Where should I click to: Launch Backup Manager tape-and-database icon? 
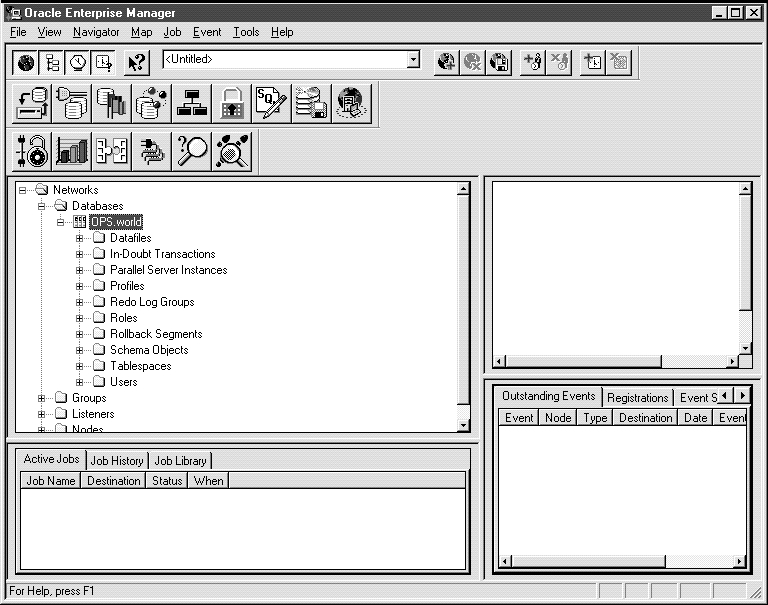[31, 103]
